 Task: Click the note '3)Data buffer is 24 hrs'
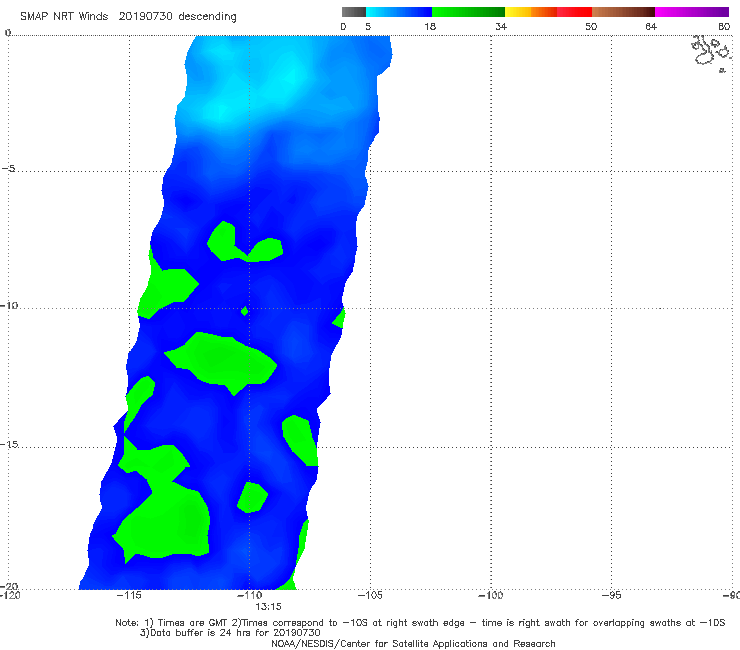230,633
